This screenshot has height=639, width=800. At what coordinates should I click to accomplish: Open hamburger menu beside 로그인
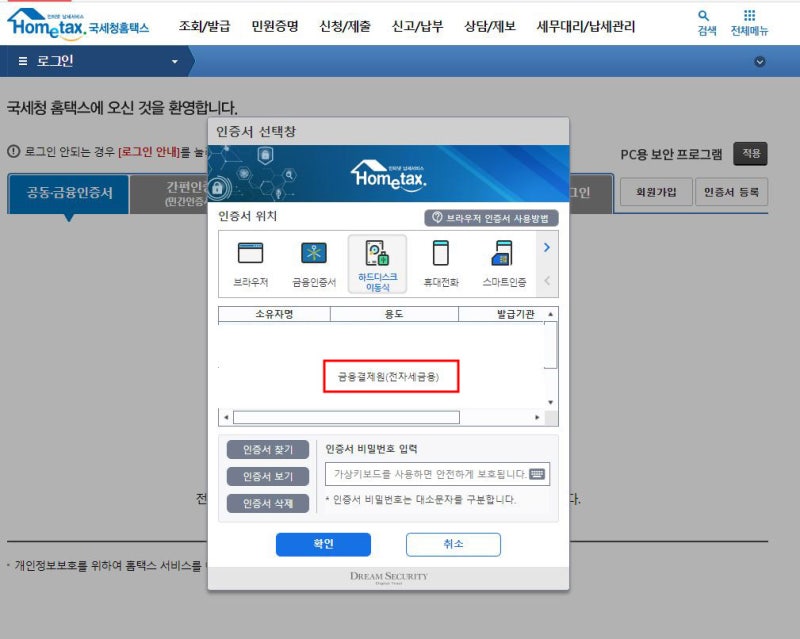[x=22, y=61]
